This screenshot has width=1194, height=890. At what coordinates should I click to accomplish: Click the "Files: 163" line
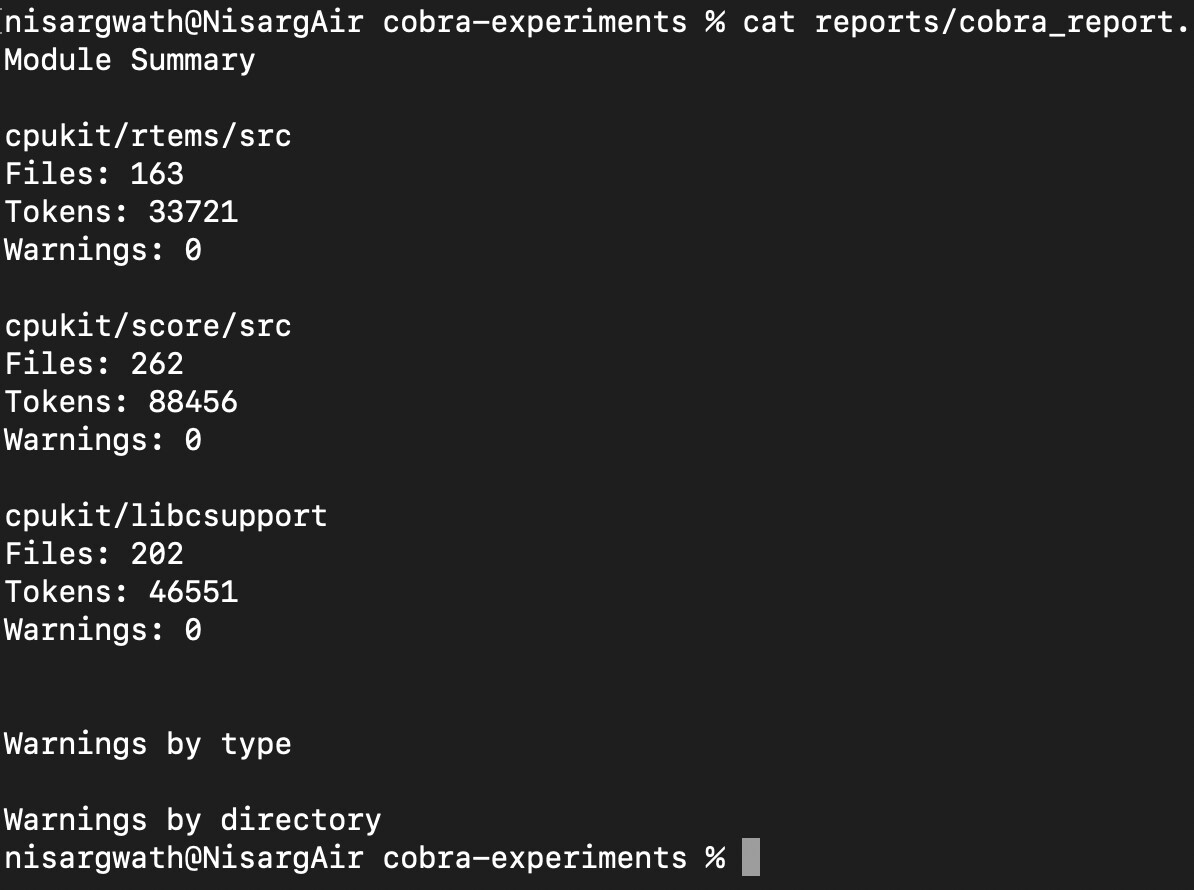(94, 174)
